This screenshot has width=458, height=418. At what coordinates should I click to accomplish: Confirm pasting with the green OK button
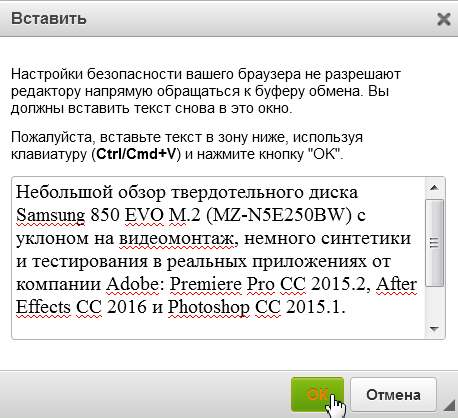point(317,395)
